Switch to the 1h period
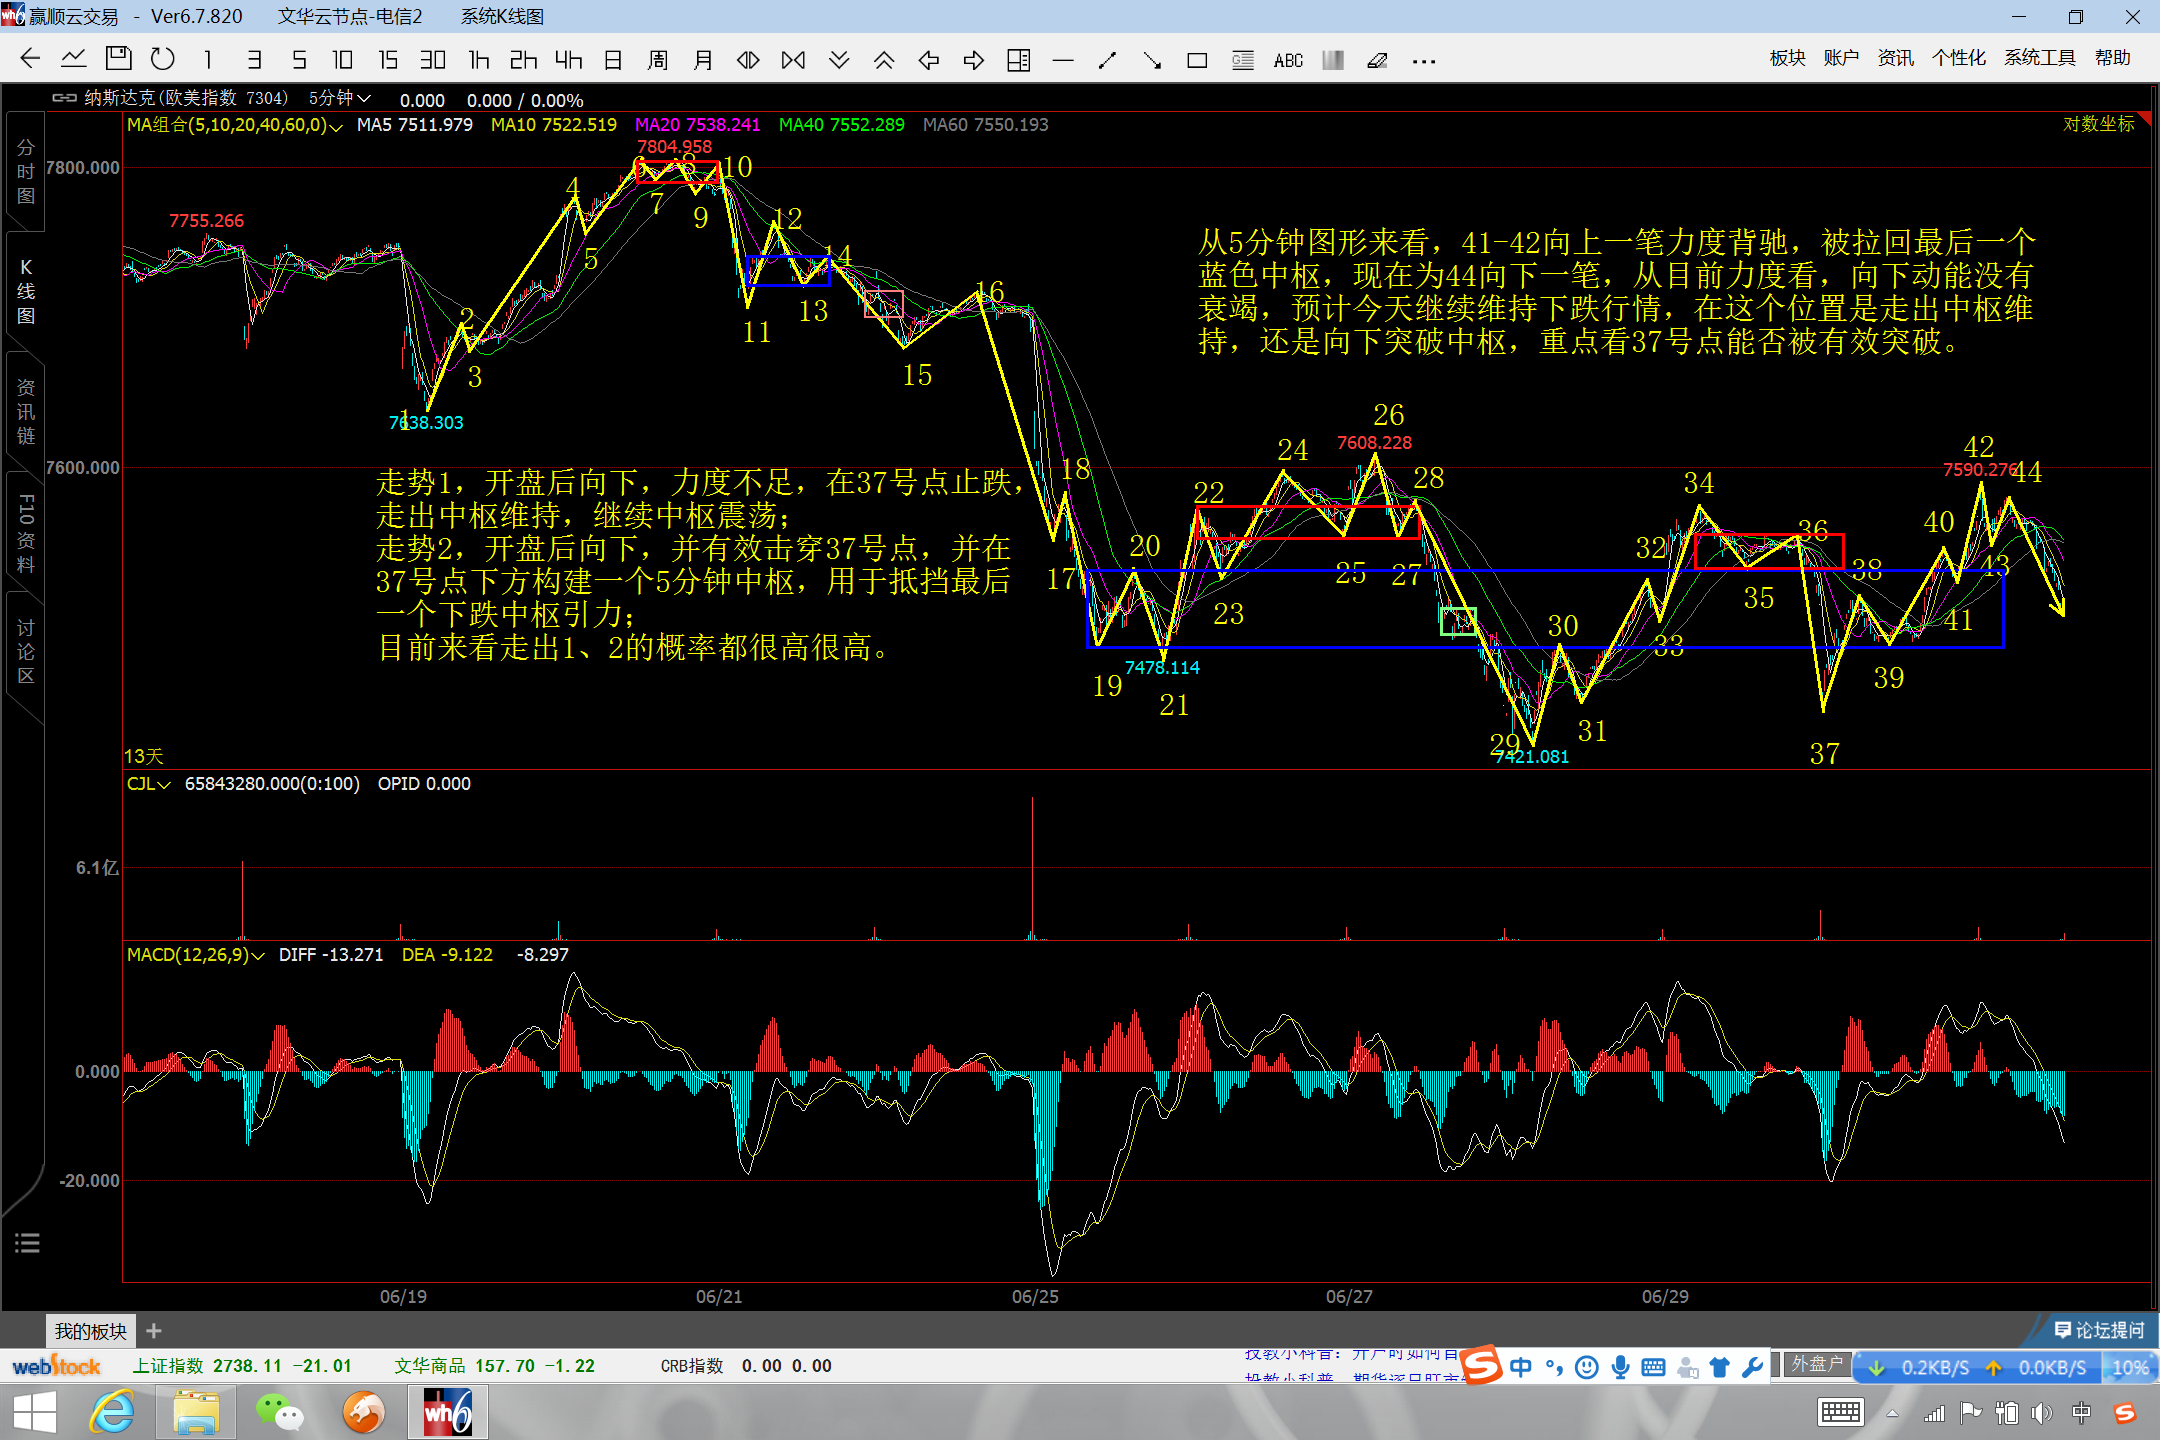This screenshot has width=2160, height=1440. (x=479, y=60)
